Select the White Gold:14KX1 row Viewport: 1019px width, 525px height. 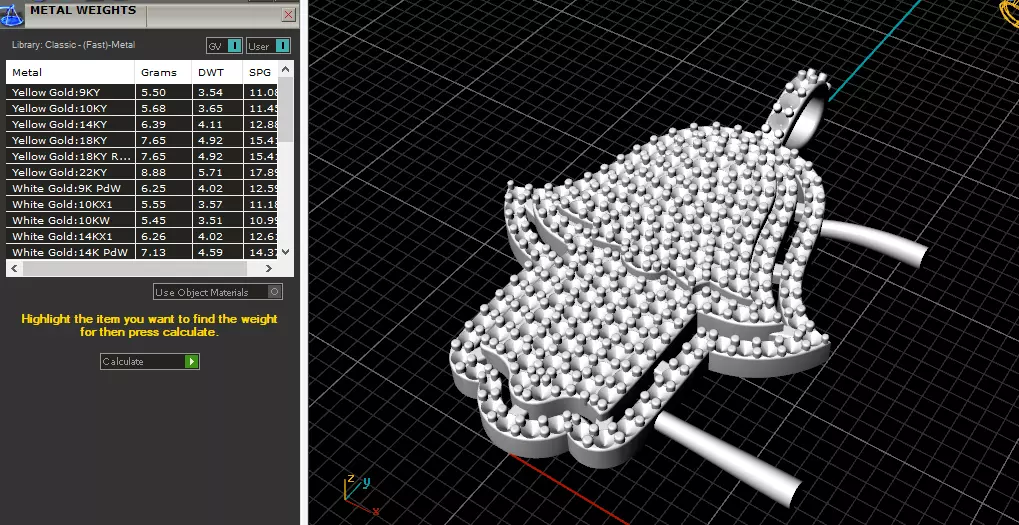pos(142,237)
